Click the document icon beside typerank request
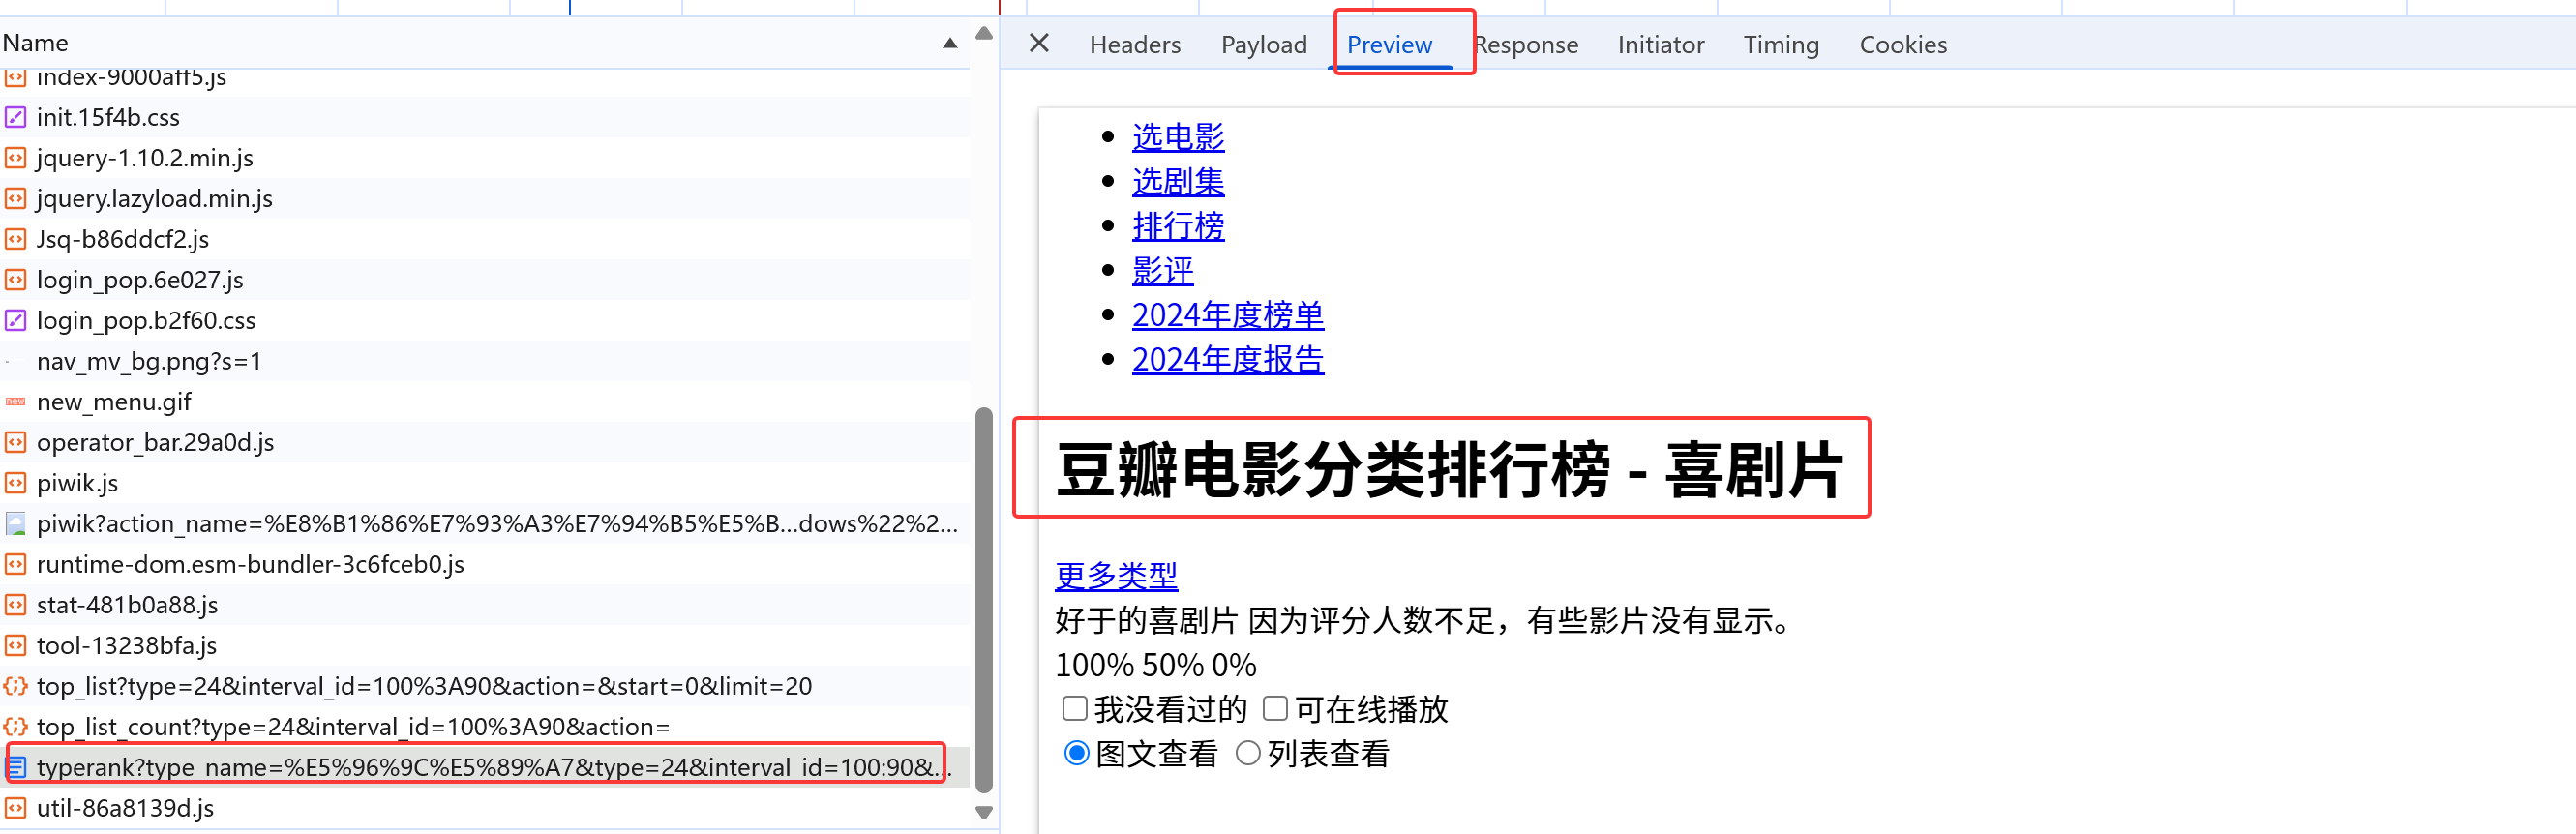2576x834 pixels. [15, 767]
